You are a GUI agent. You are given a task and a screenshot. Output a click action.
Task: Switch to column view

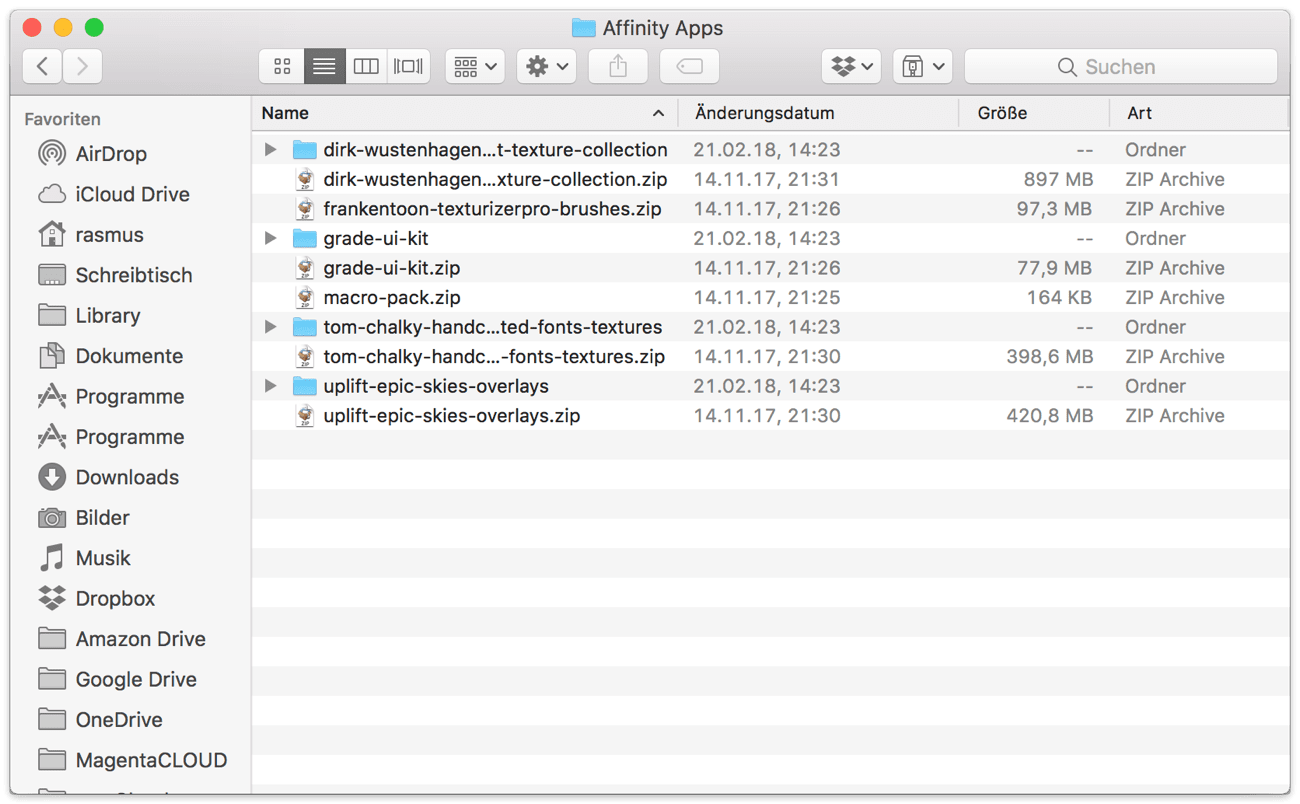click(x=366, y=66)
